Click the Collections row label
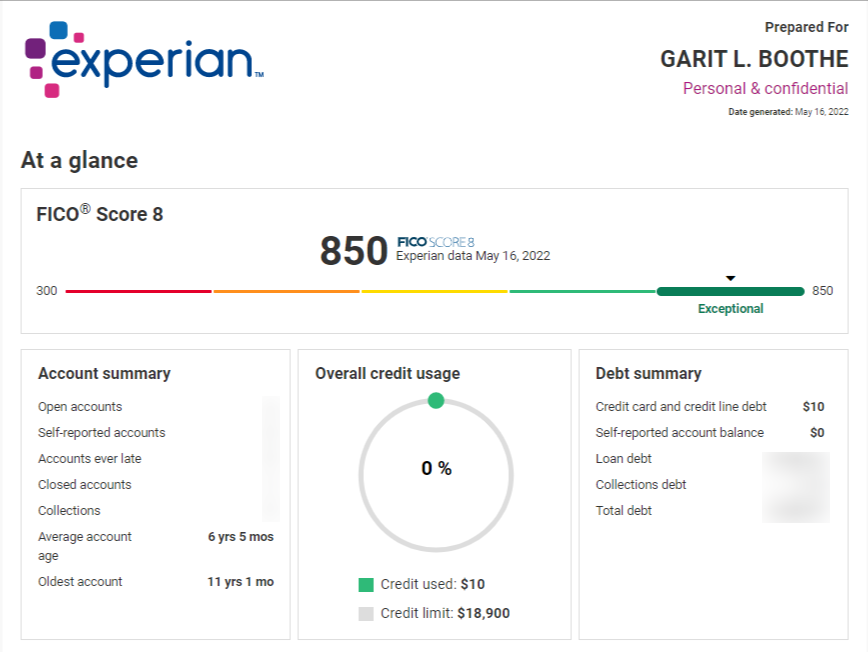Image resolution: width=868 pixels, height=652 pixels. pyautogui.click(x=69, y=511)
